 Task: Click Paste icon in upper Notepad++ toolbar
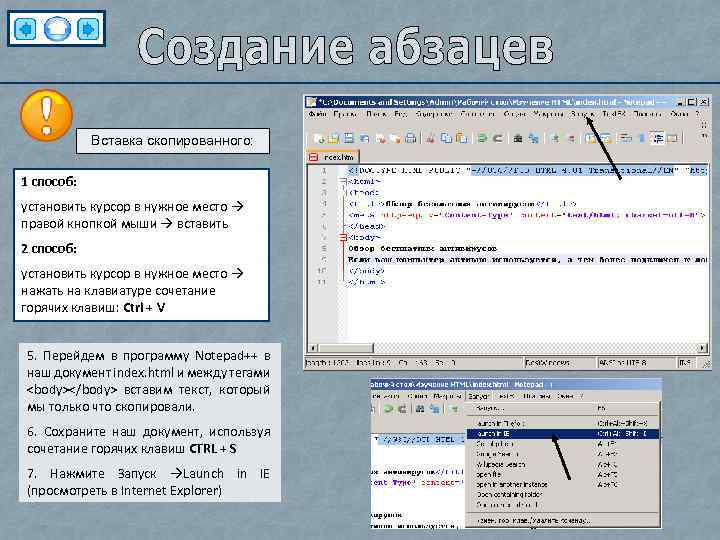coord(461,138)
